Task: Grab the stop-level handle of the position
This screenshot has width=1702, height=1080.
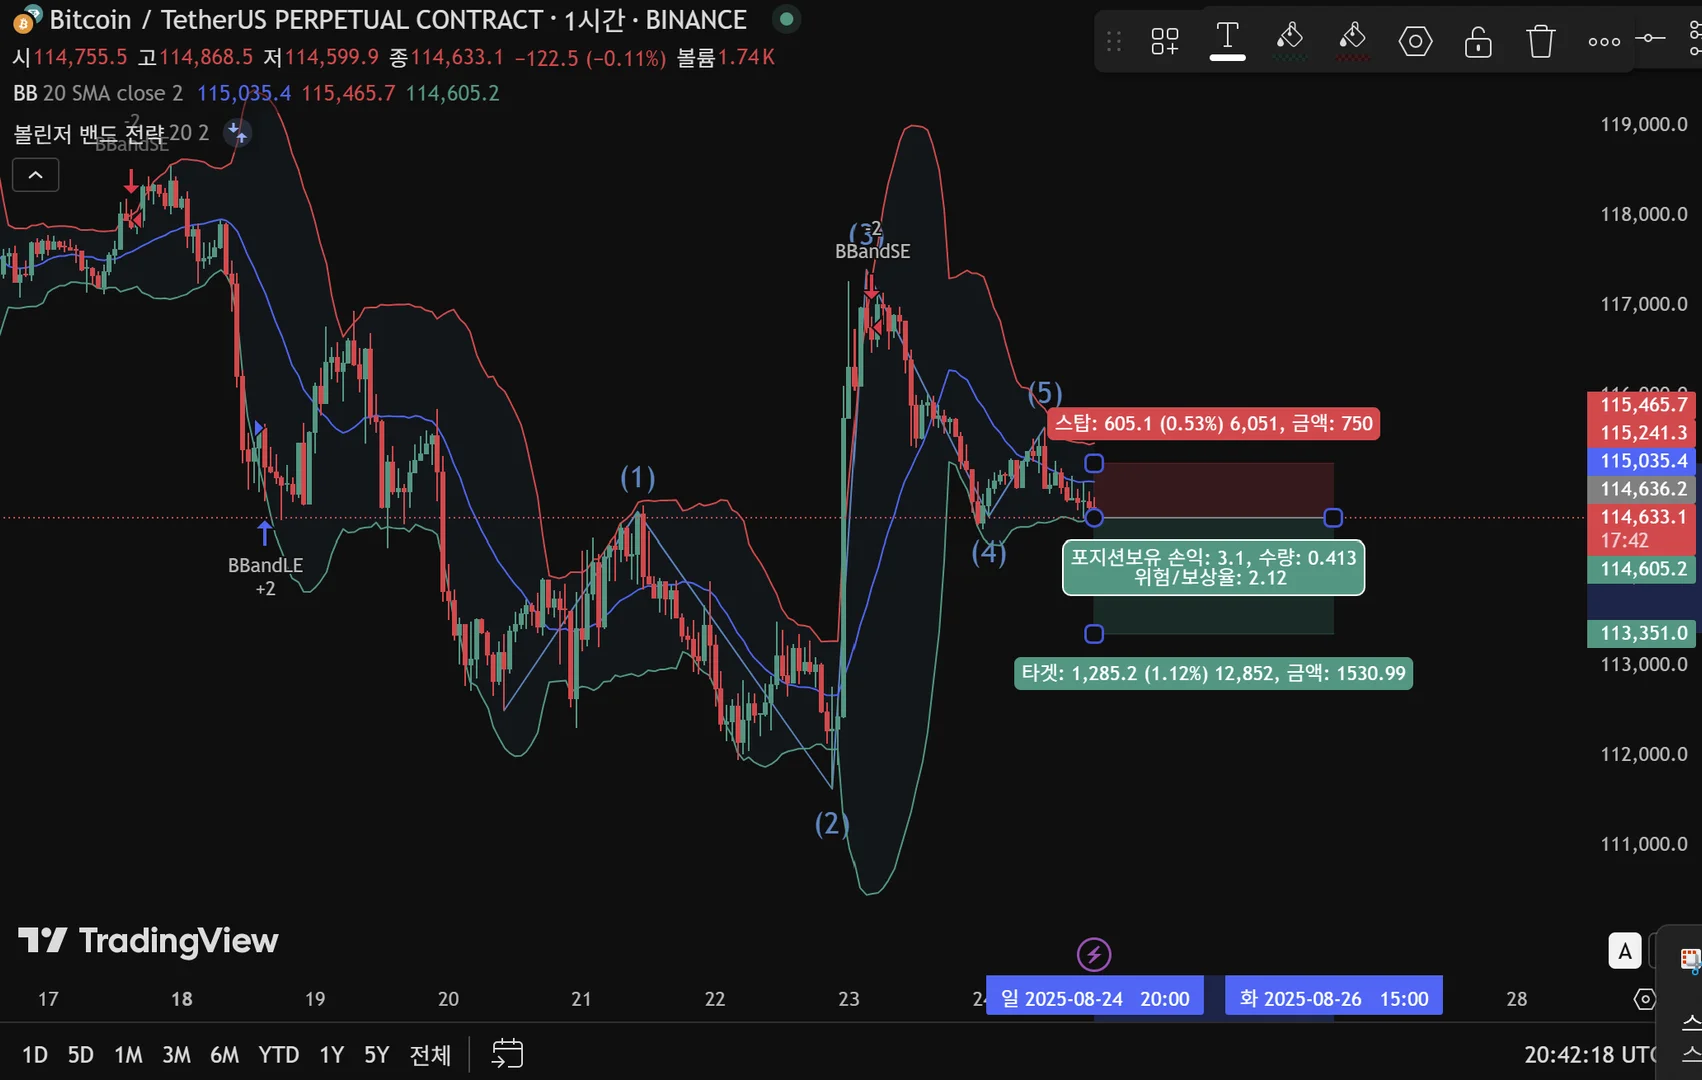Action: 1094,464
